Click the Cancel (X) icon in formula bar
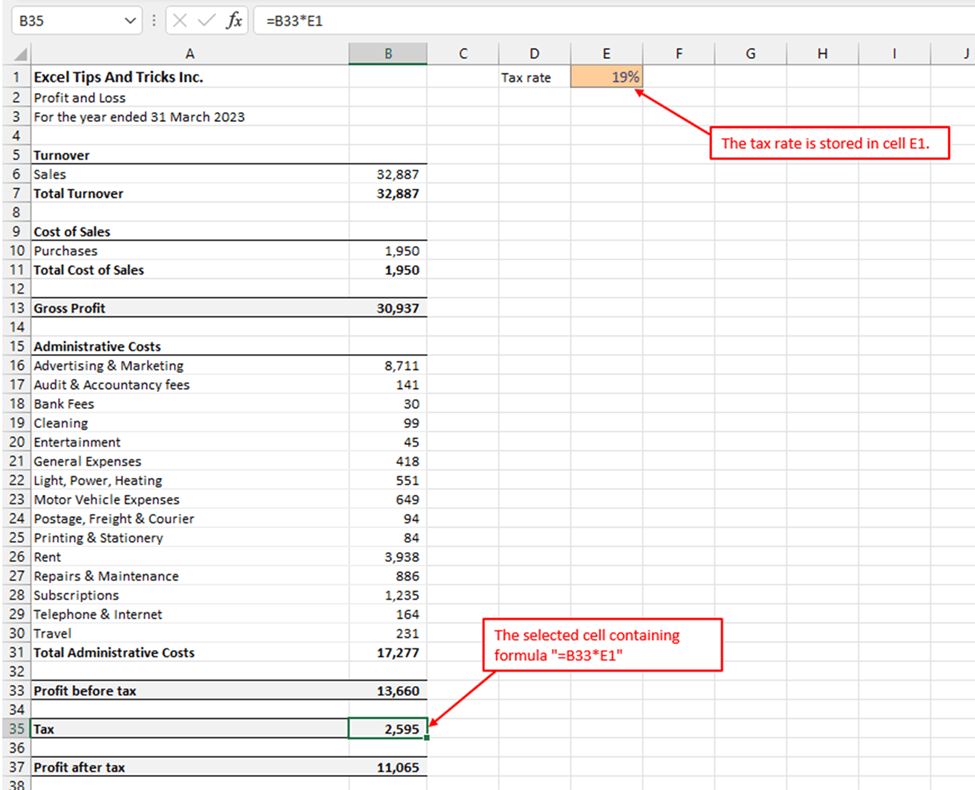The image size is (975, 790). point(181,20)
